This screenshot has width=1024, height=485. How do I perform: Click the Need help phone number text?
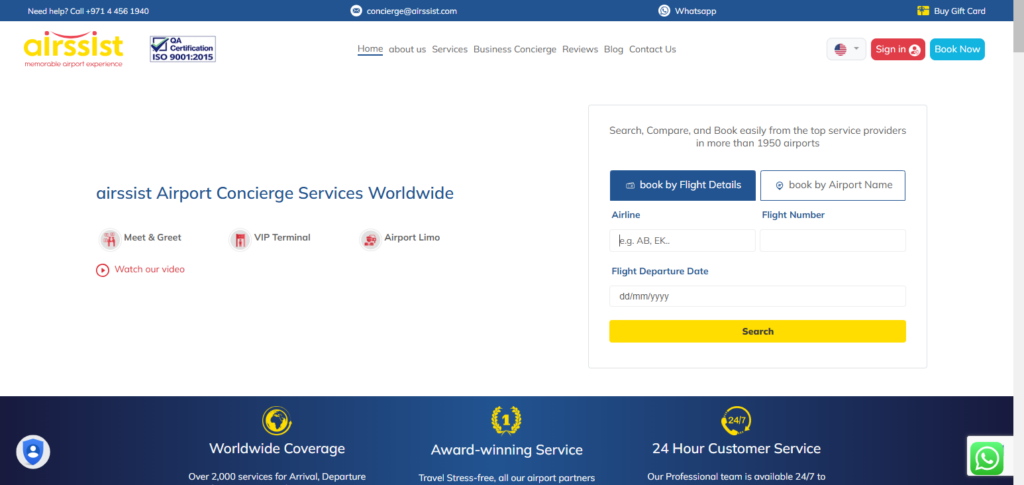[x=88, y=11]
